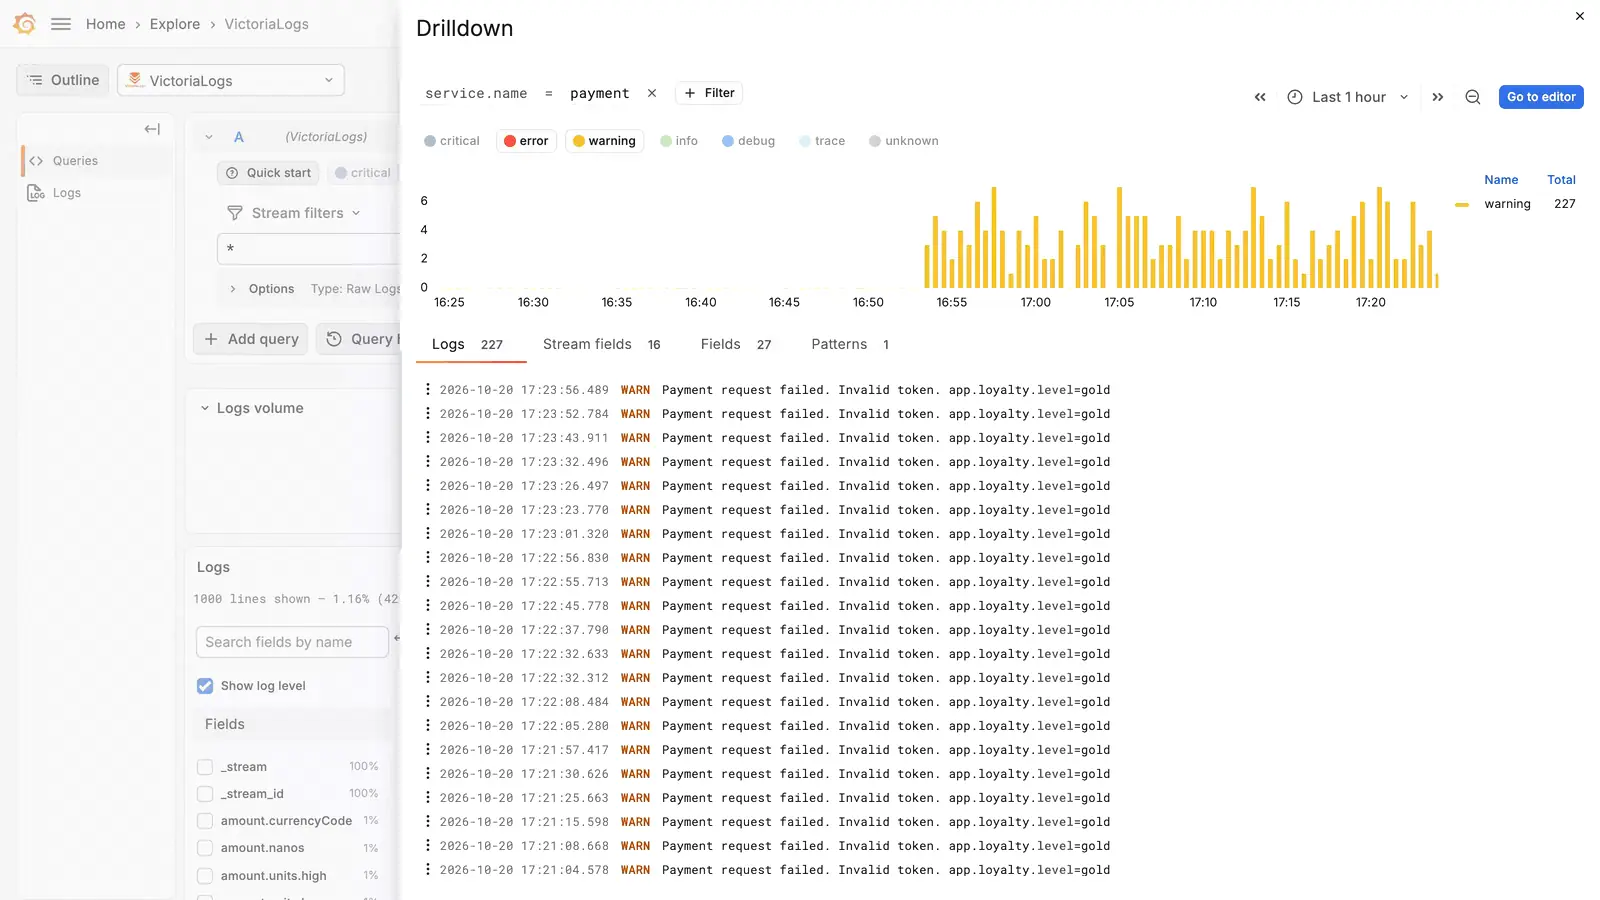Viewport: 1600px width, 900px height.
Task: Open the menu for log 17:22:08.484
Action: click(x=428, y=701)
